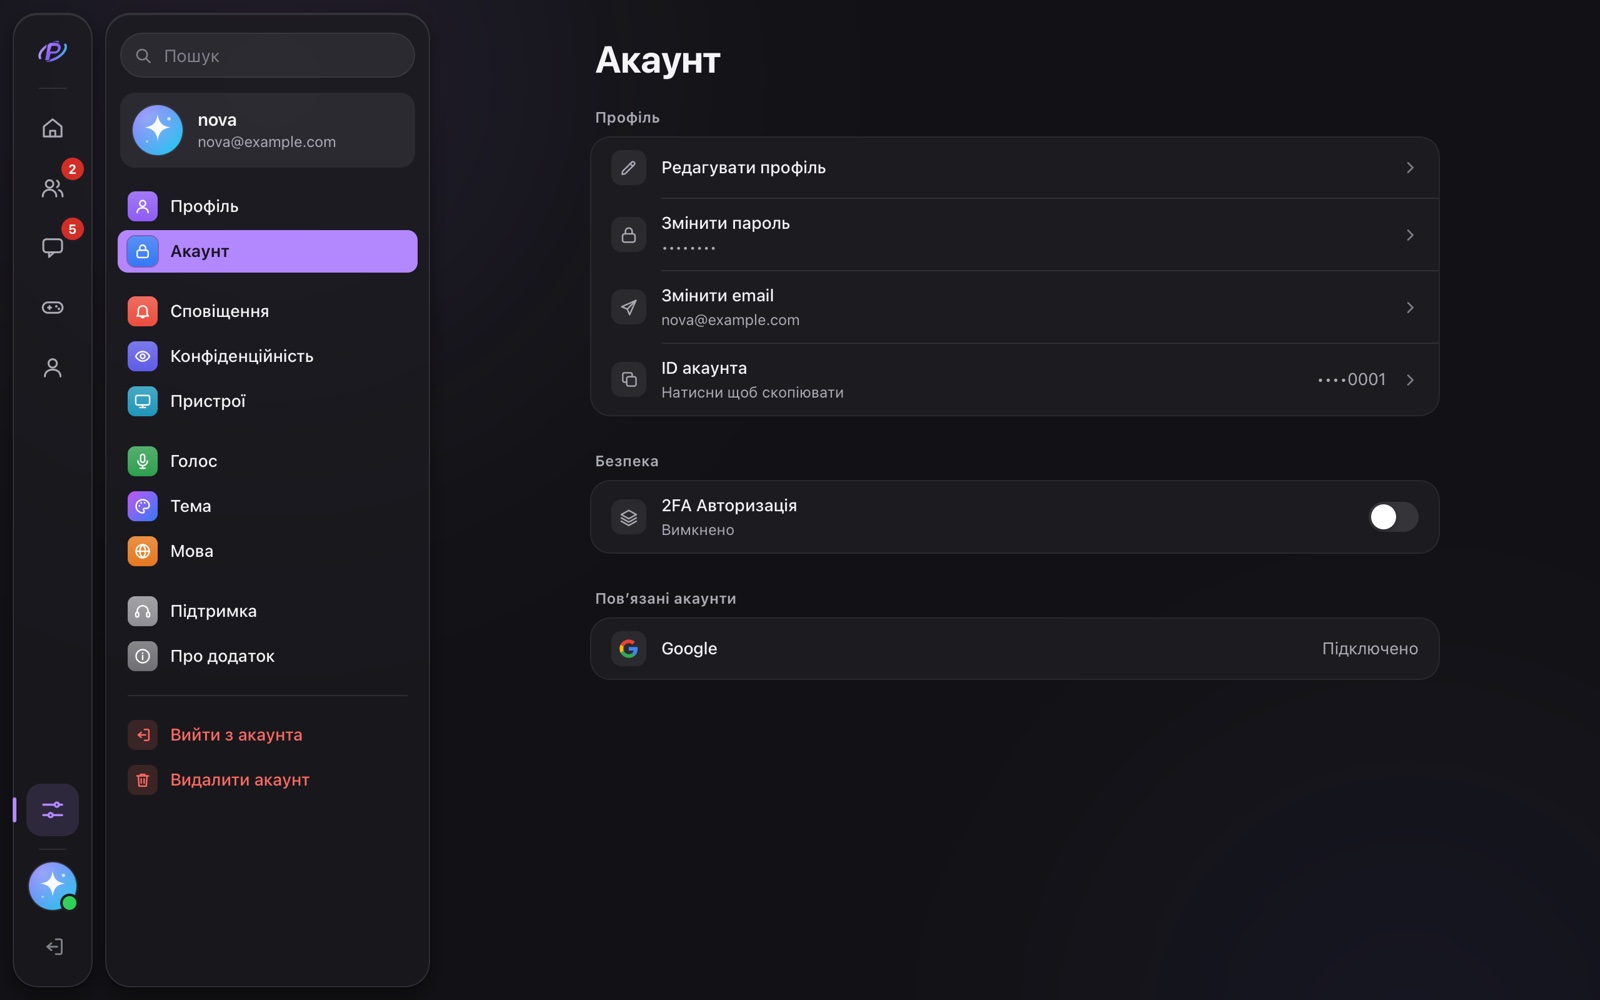Screen dimensions: 1600x1000
Task: Open chat messages icon with badge 5
Action: point(53,248)
